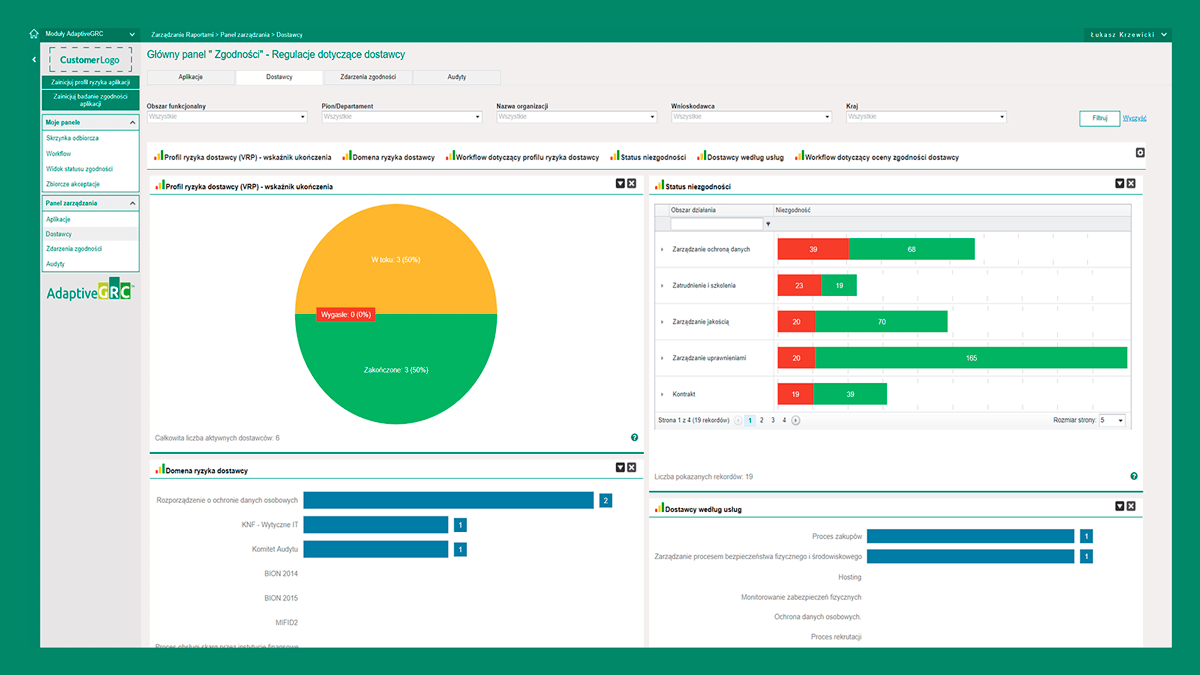Click help icon under Status niezgodności

tap(1134, 477)
